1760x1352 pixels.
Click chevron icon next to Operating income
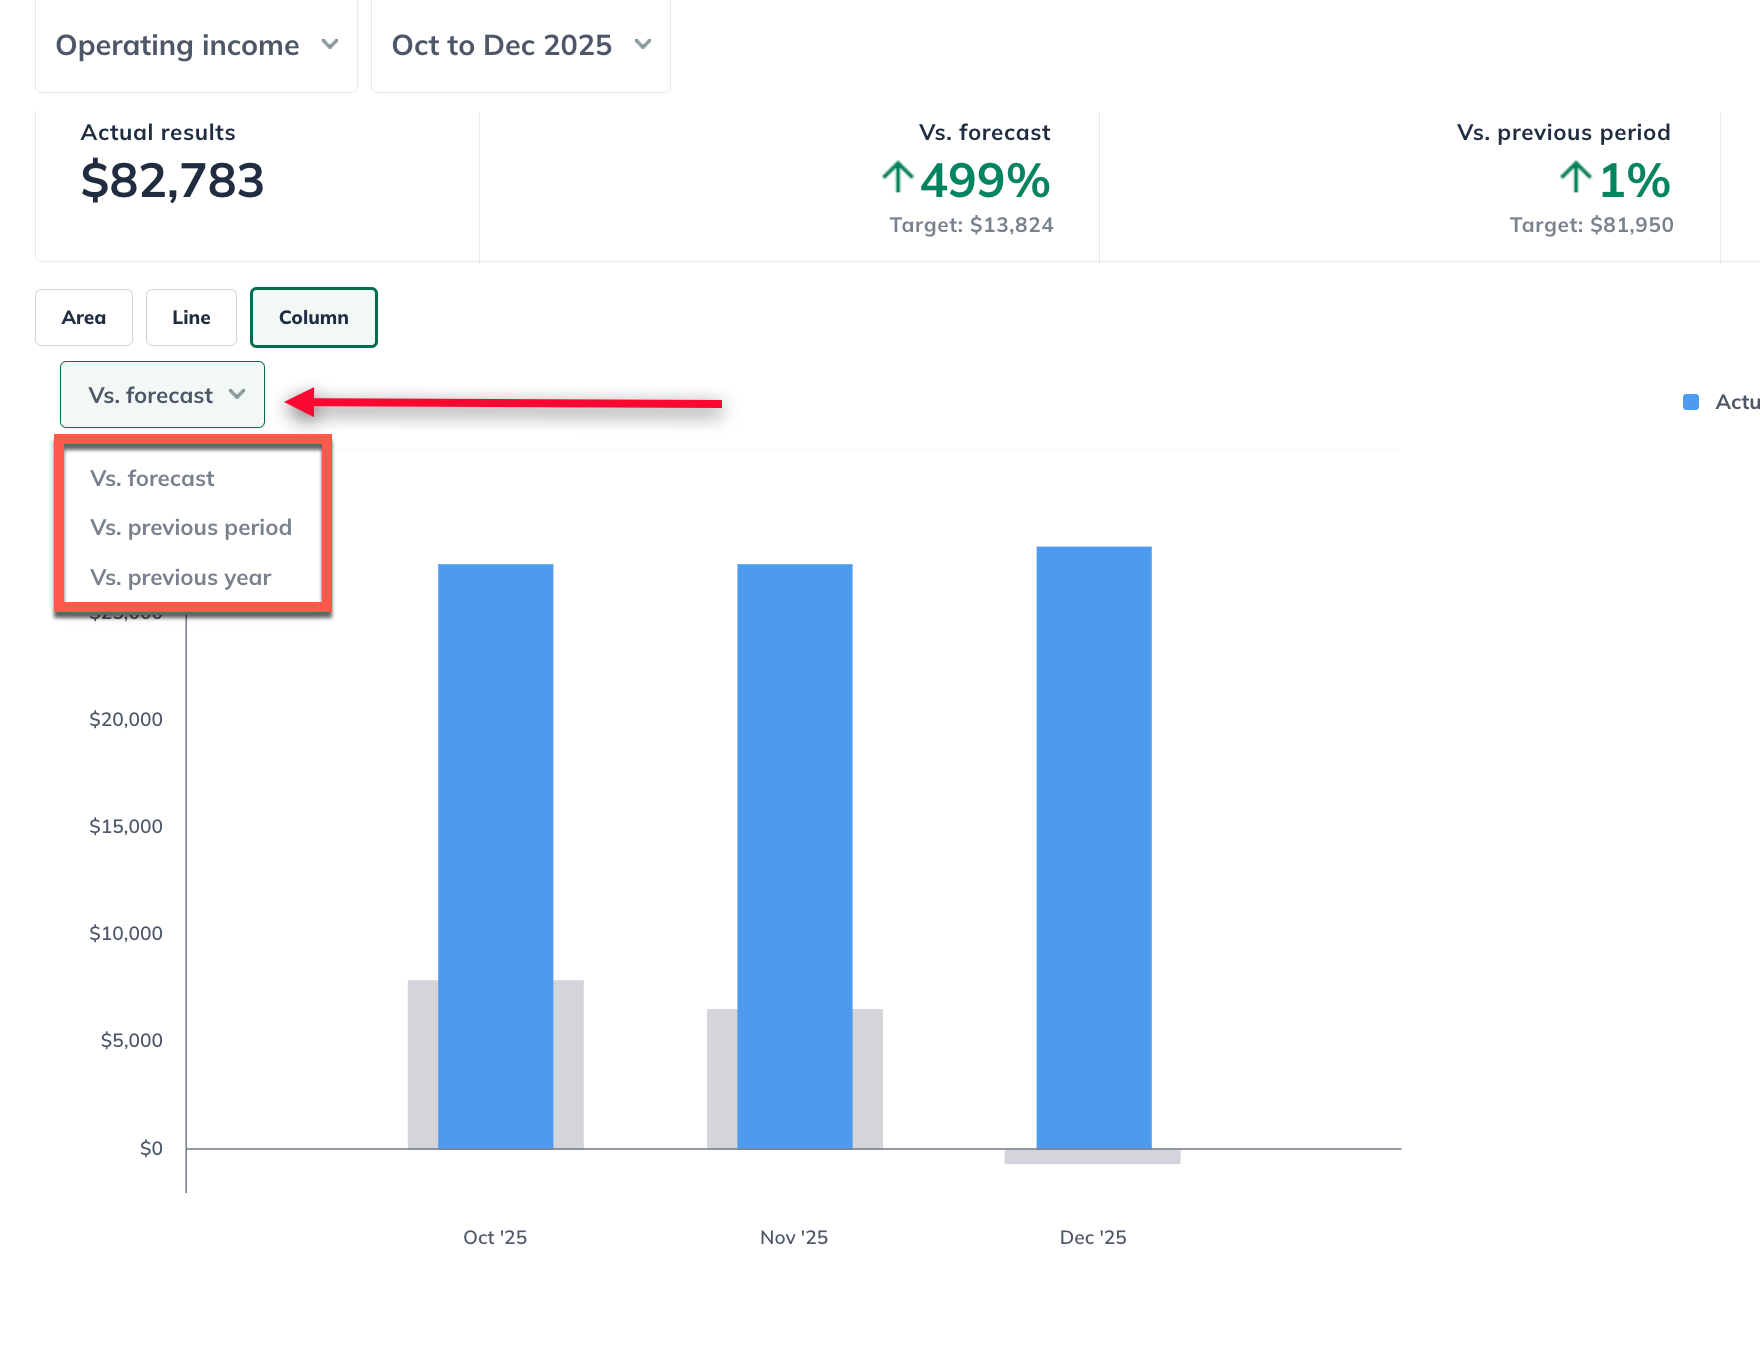click(x=330, y=45)
